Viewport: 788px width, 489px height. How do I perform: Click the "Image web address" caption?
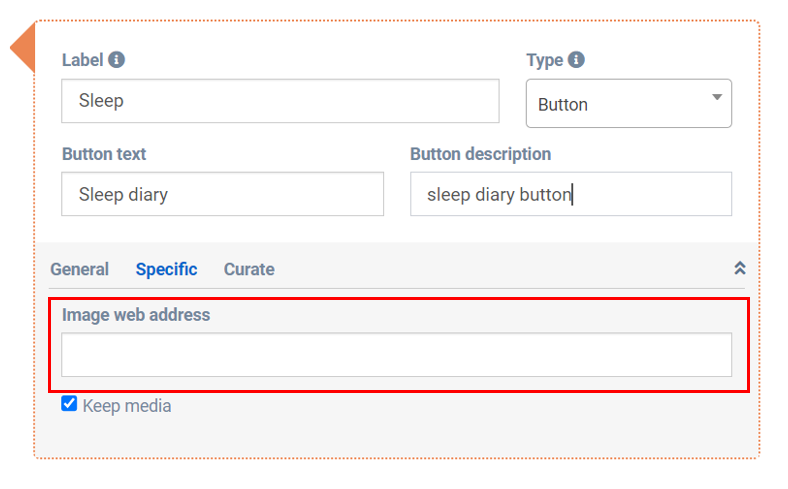tap(136, 314)
